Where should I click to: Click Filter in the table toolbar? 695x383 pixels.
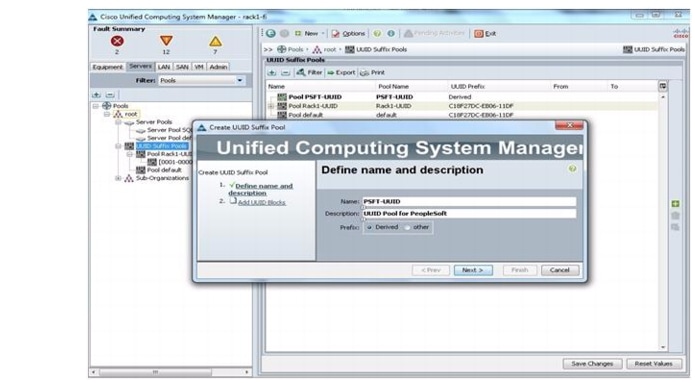[x=309, y=72]
